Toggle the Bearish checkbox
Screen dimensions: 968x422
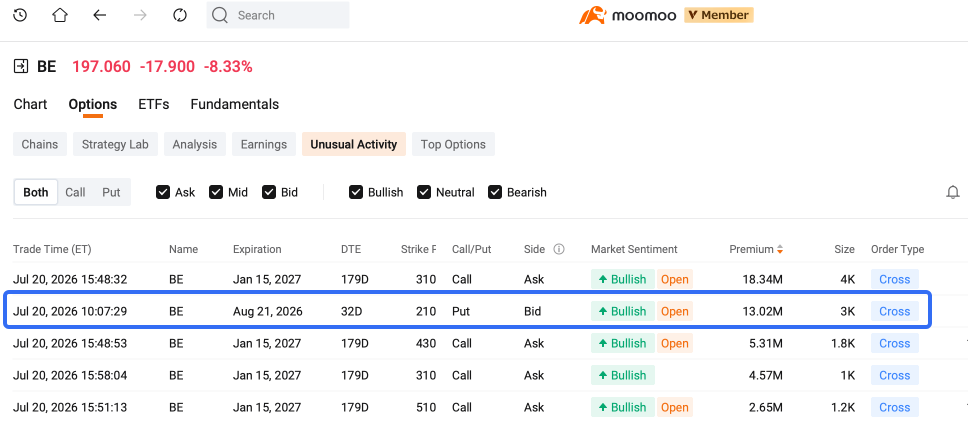tap(494, 192)
